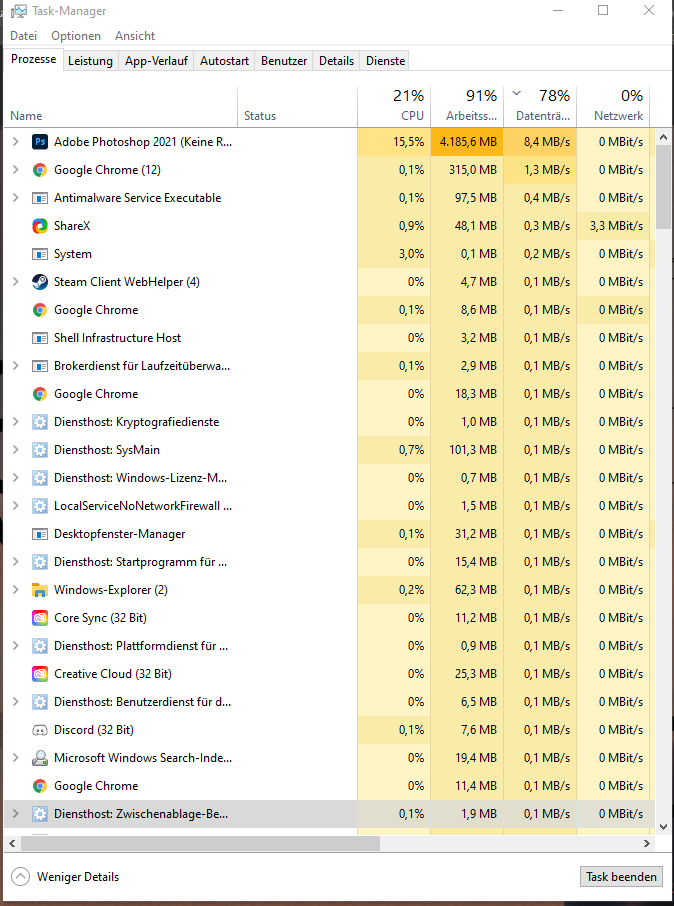
Task: Select the Discord (32 Bit) icon
Action: 39,730
